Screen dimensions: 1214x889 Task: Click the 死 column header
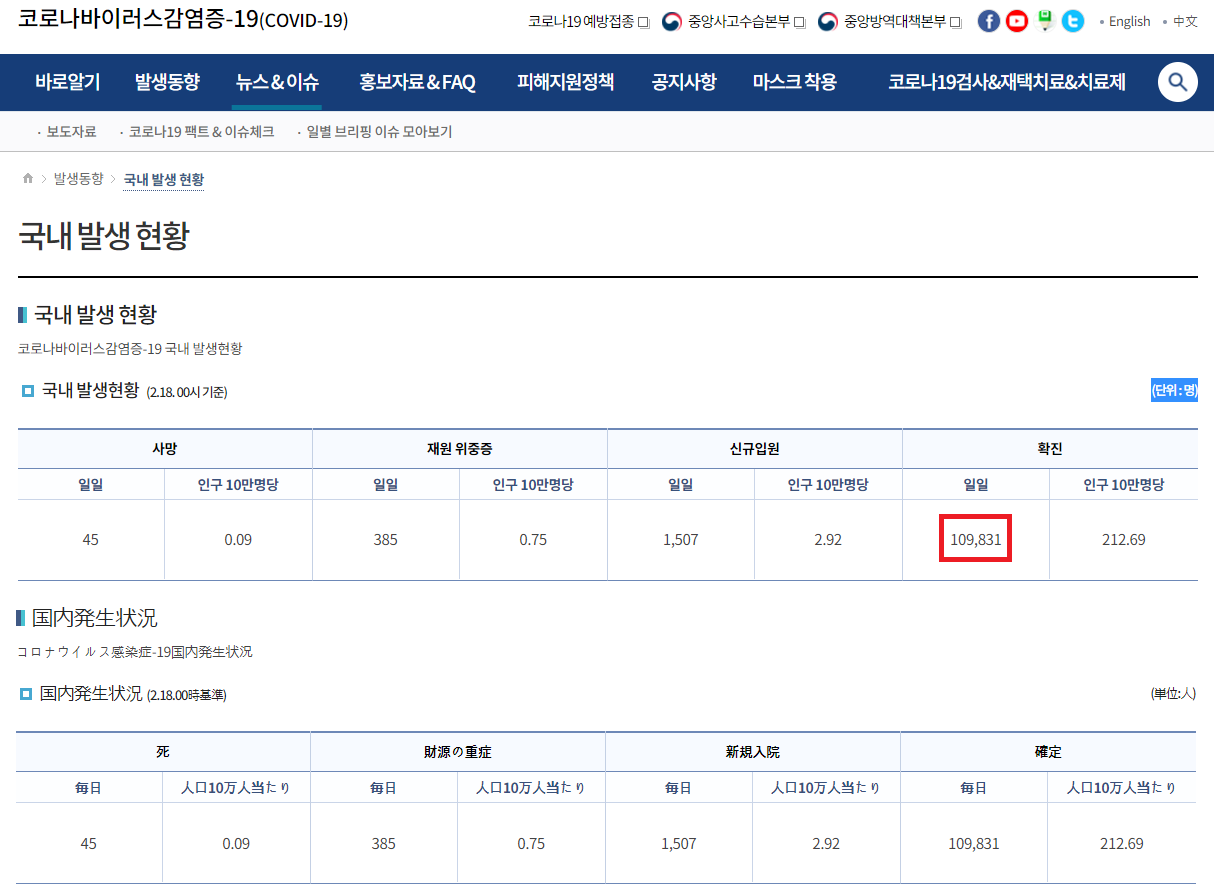click(163, 752)
